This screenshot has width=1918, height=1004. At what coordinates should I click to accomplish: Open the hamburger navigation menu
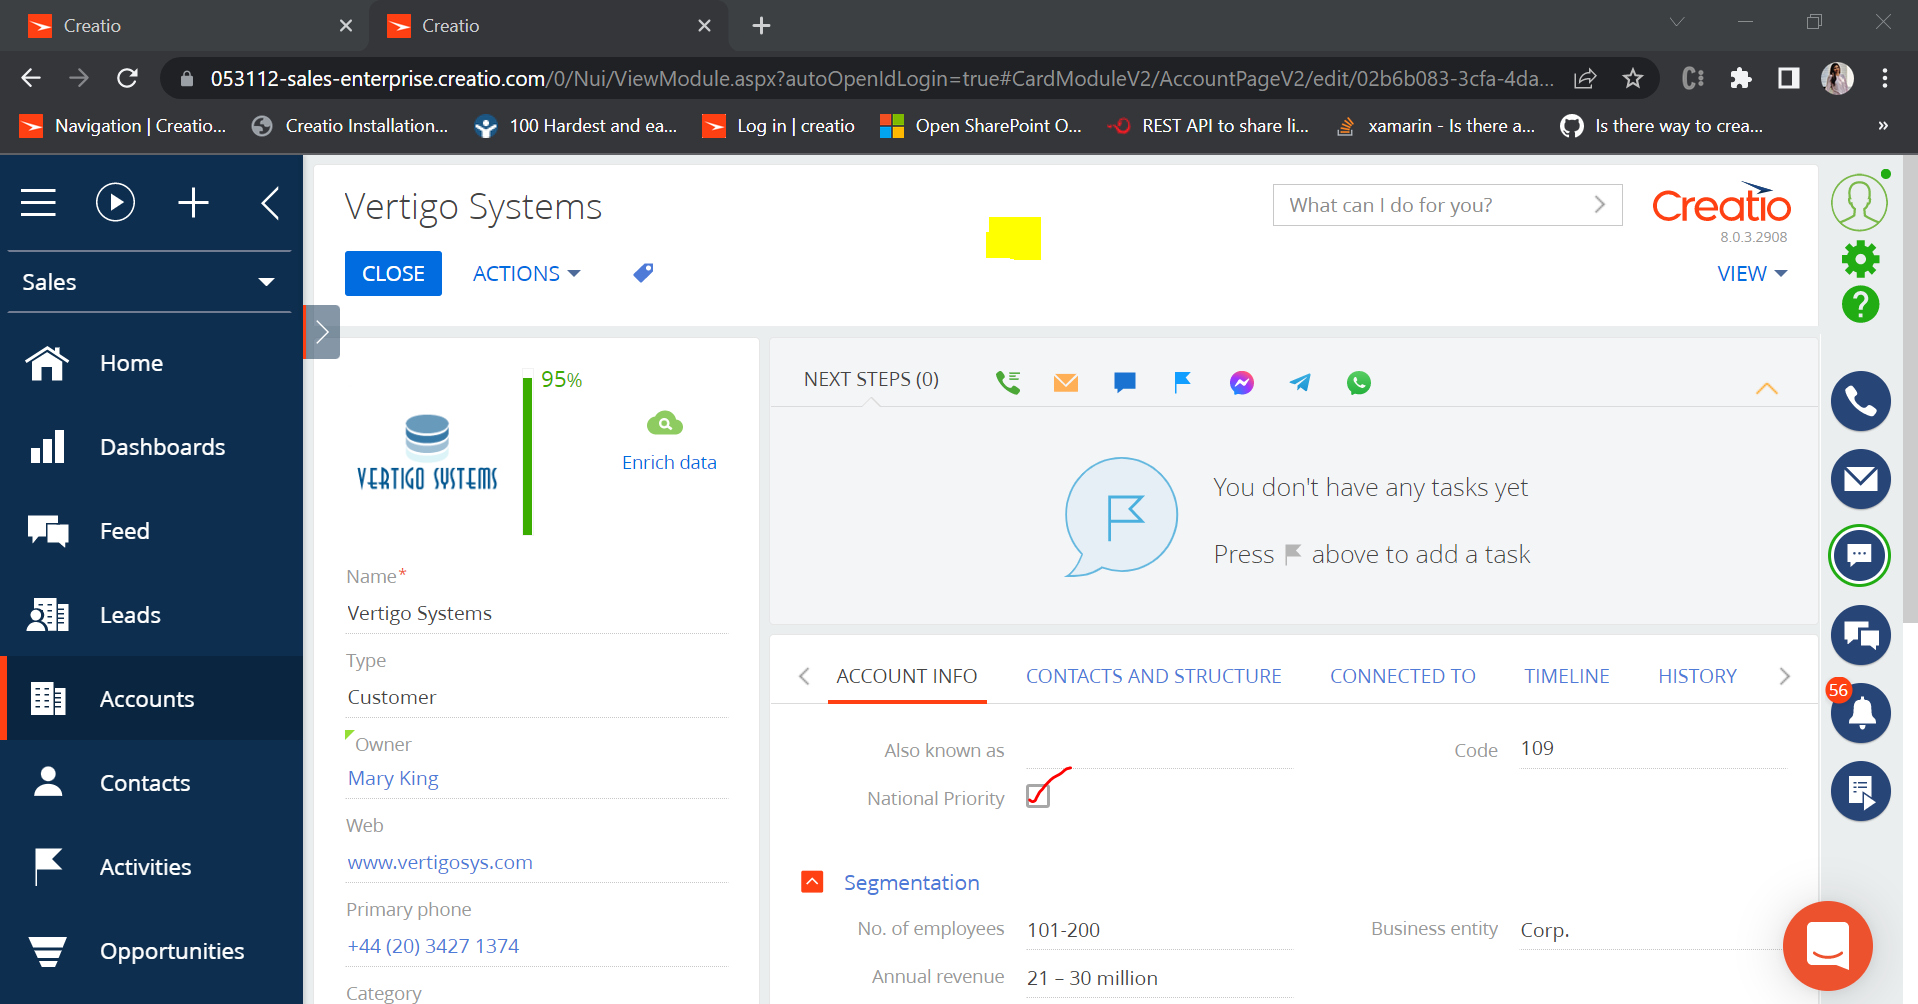point(38,203)
